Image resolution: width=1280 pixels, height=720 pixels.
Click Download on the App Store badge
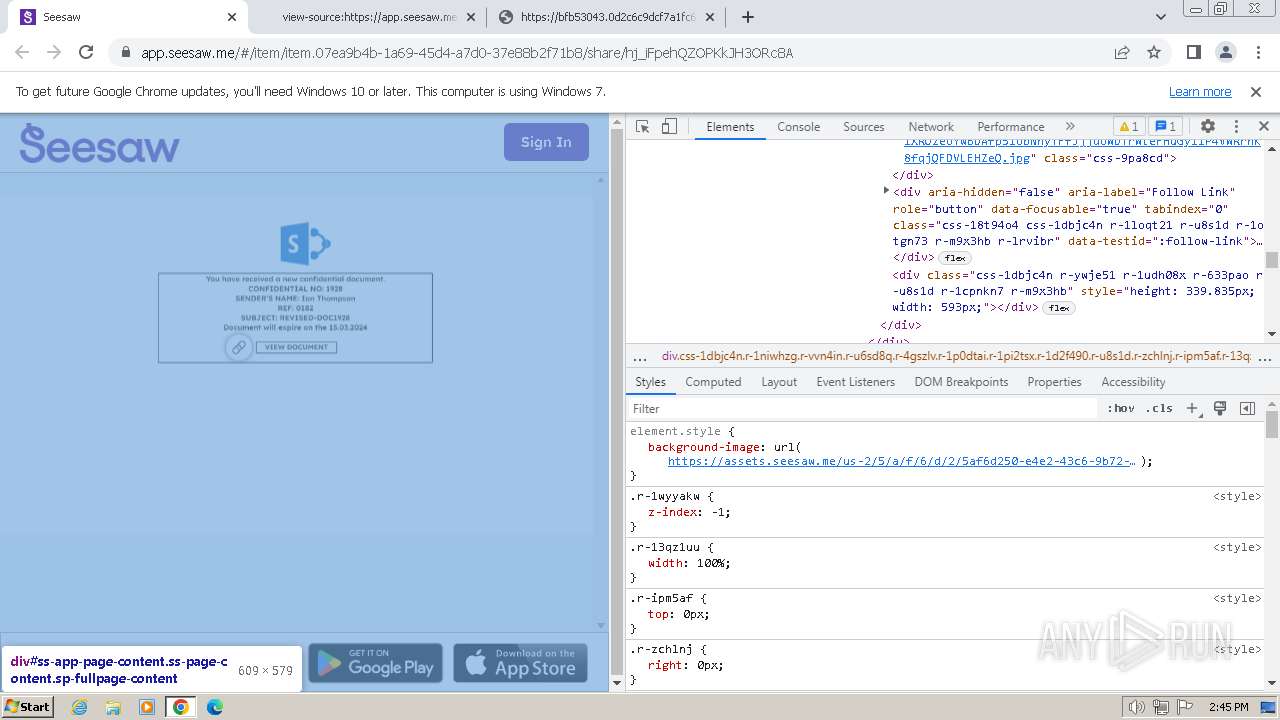click(x=520, y=663)
